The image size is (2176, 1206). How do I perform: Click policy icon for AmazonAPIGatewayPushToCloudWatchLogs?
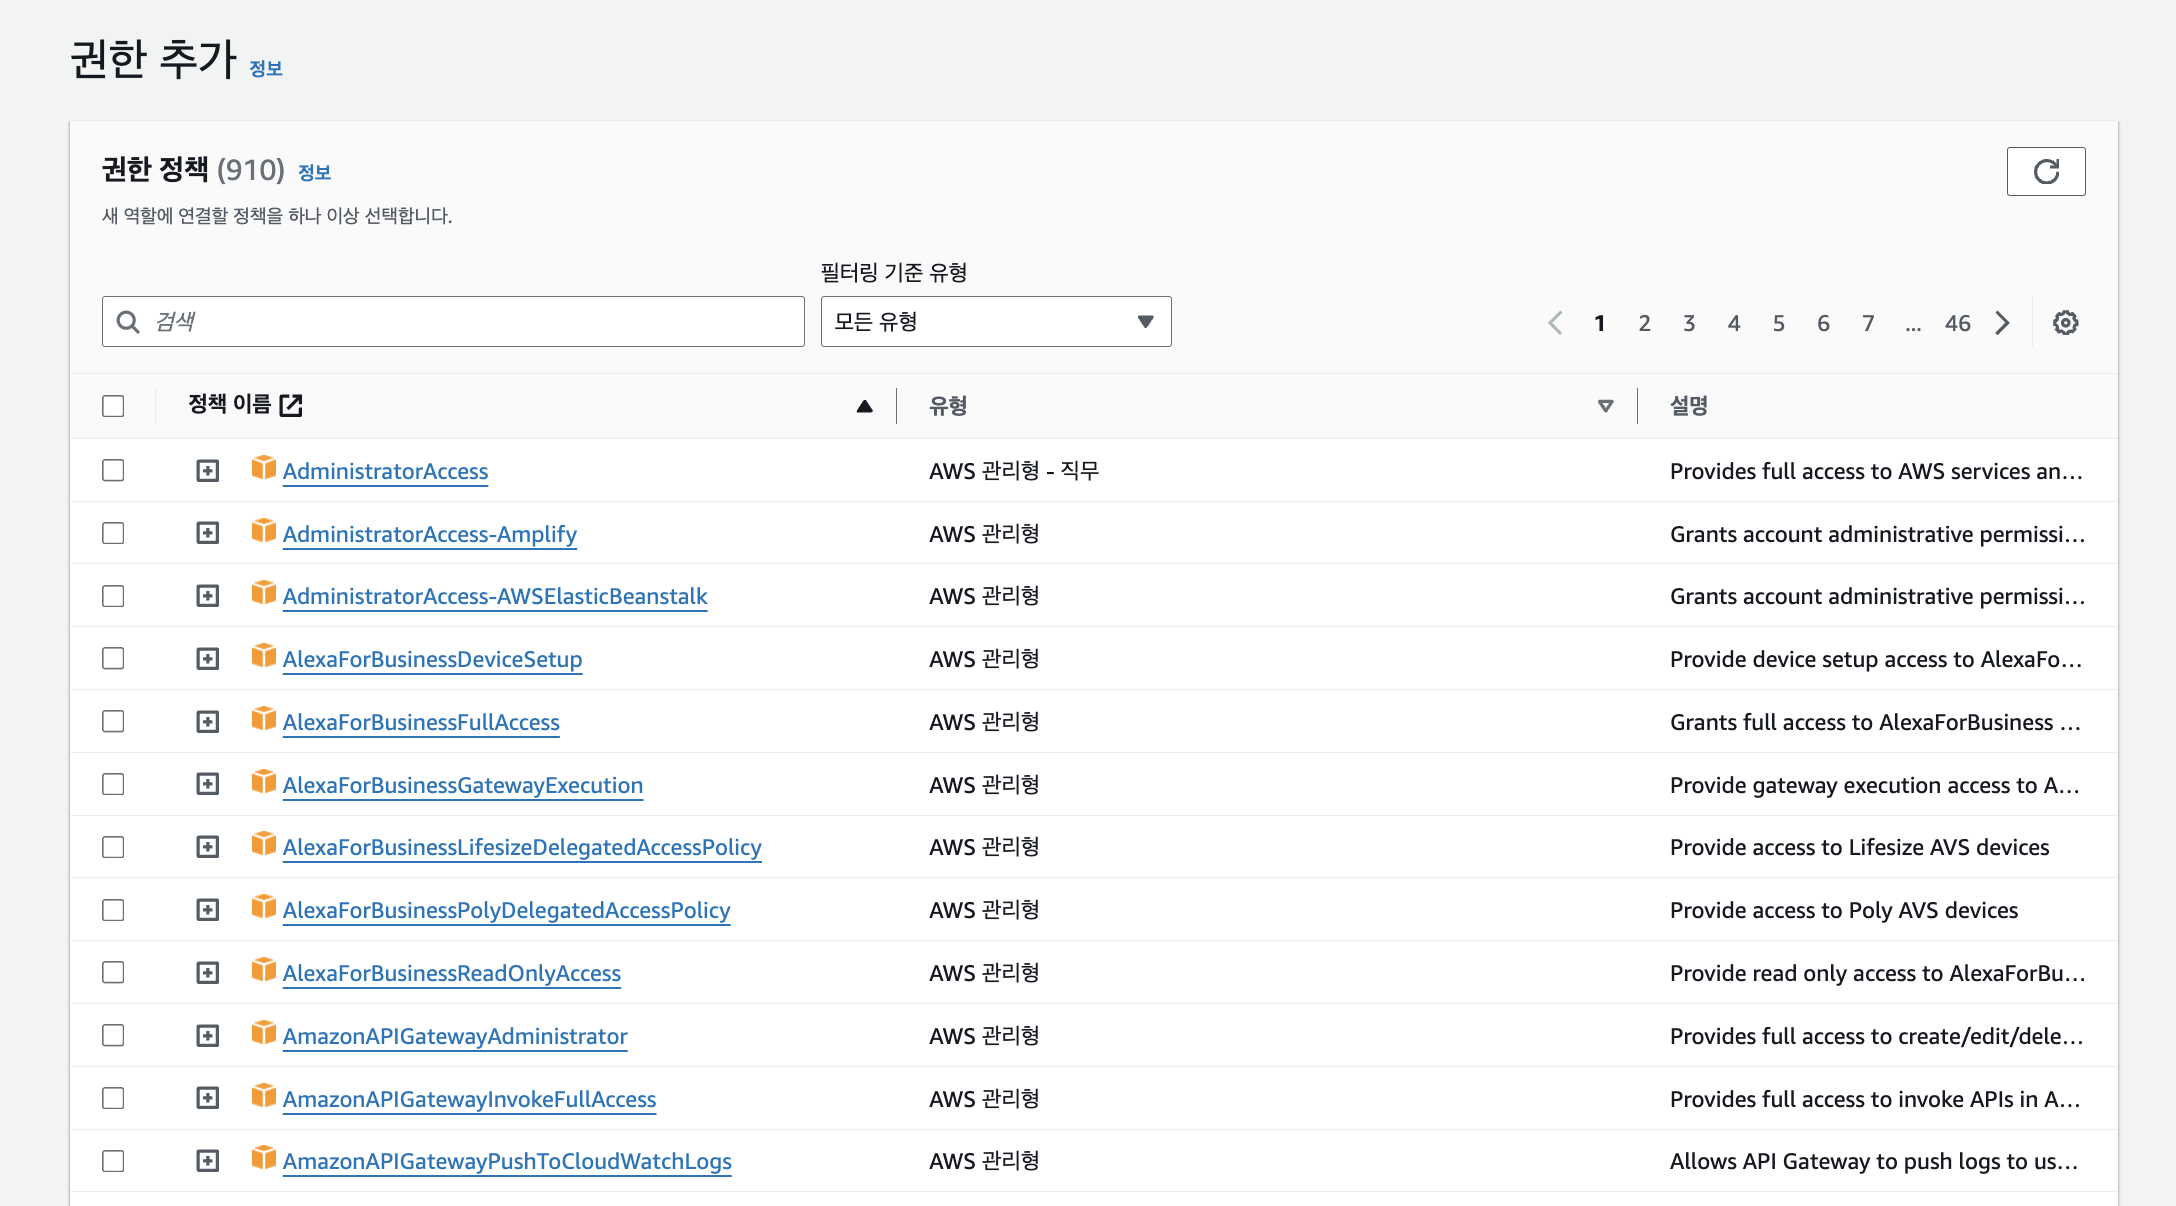264,1158
